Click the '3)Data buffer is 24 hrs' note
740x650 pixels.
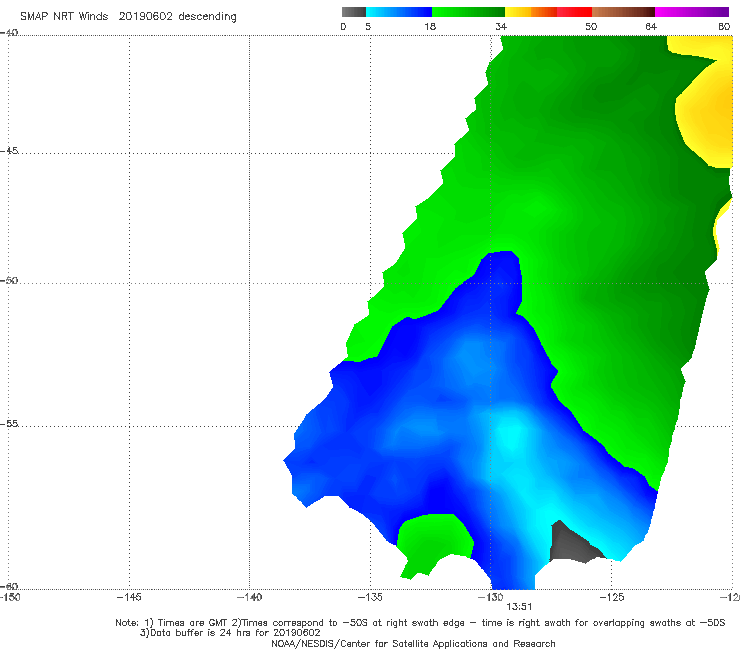click(x=230, y=633)
